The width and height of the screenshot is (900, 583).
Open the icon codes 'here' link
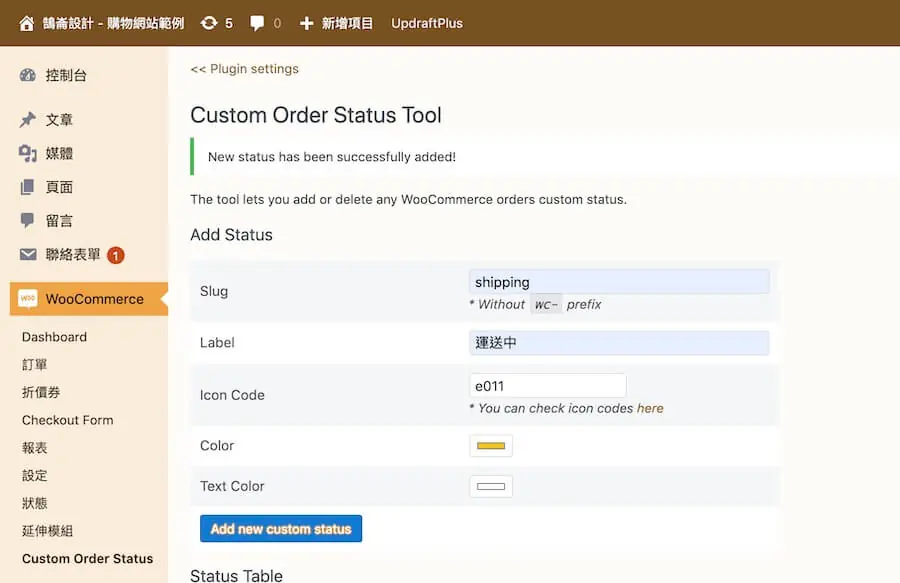click(x=650, y=408)
